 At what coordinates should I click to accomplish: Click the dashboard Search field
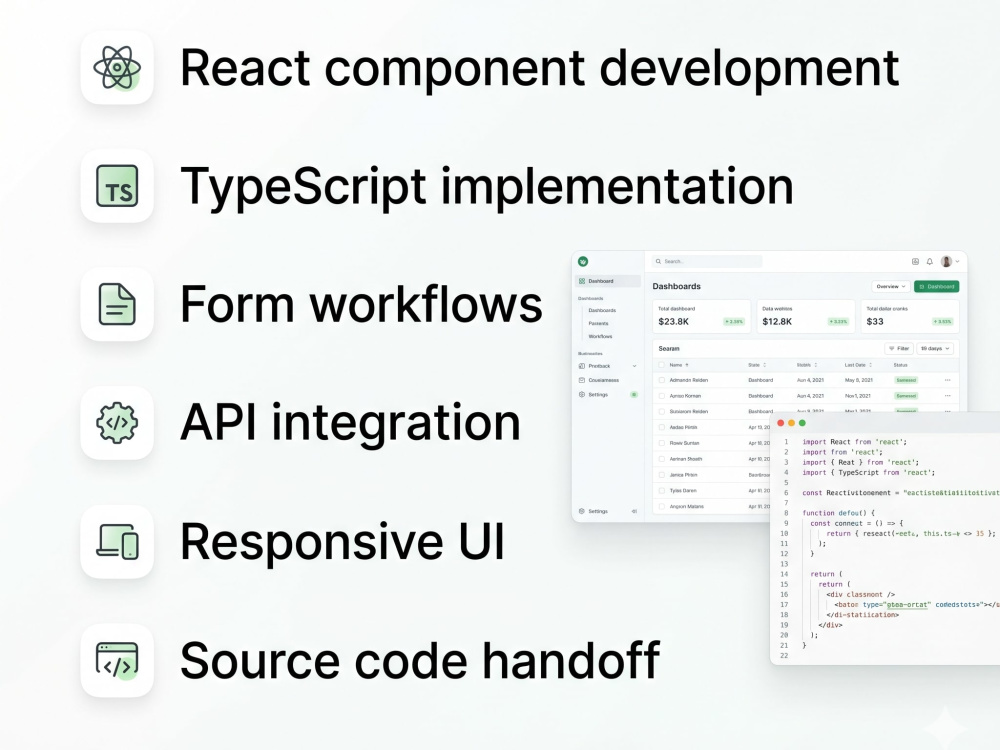707,261
